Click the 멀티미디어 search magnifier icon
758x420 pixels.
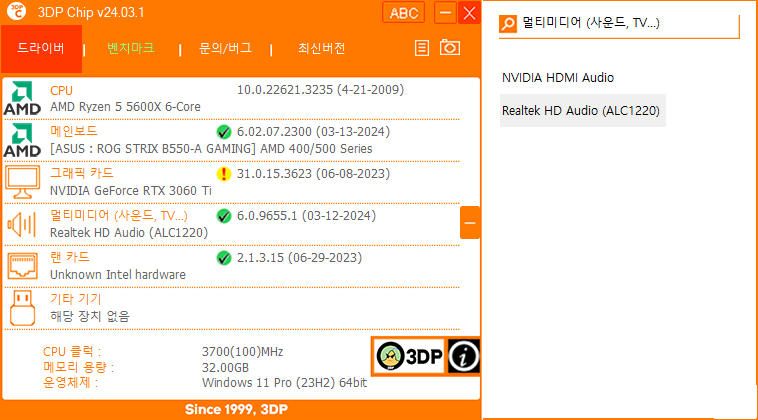(509, 22)
